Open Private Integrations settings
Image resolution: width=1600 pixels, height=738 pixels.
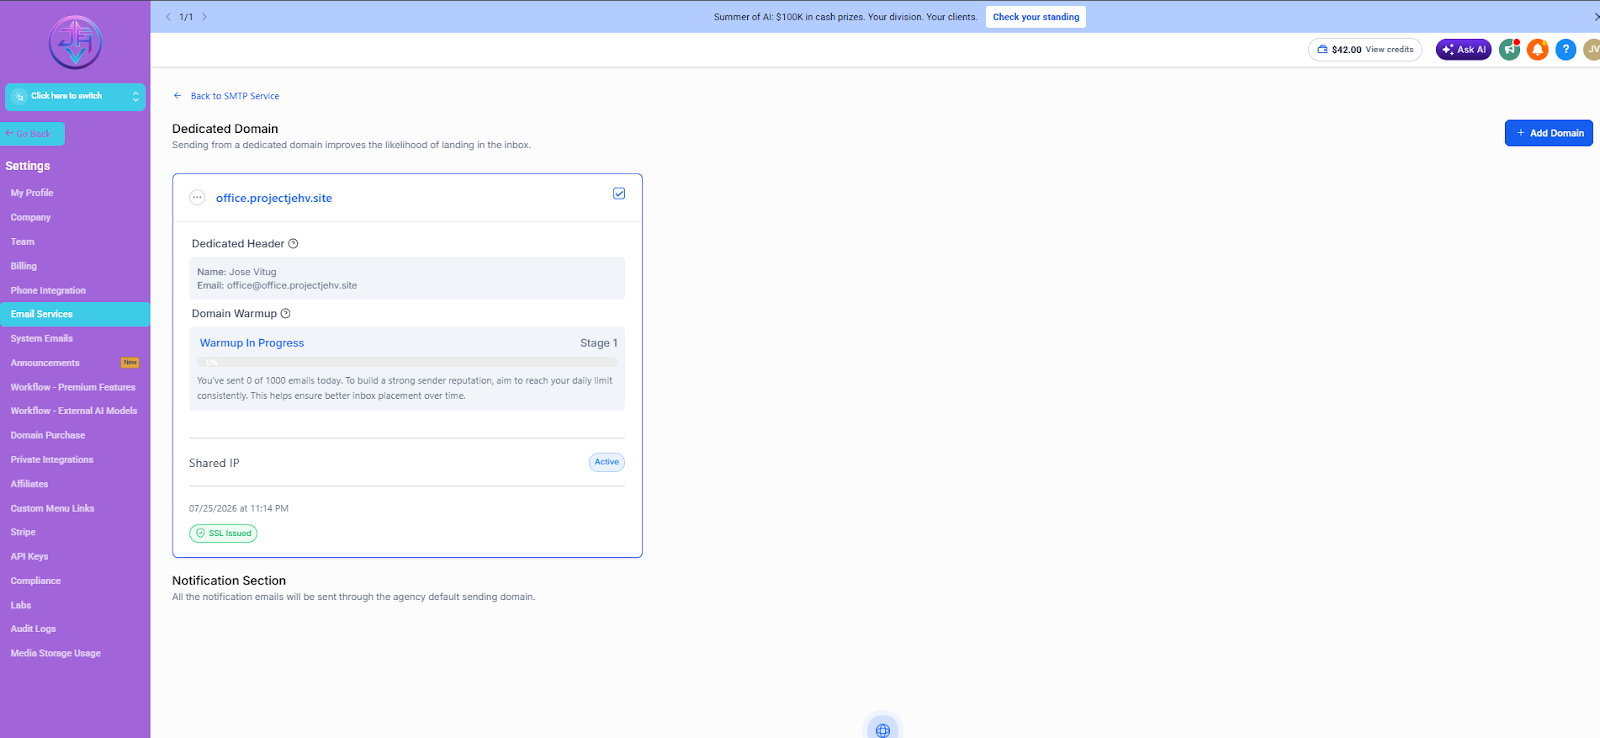coord(52,460)
